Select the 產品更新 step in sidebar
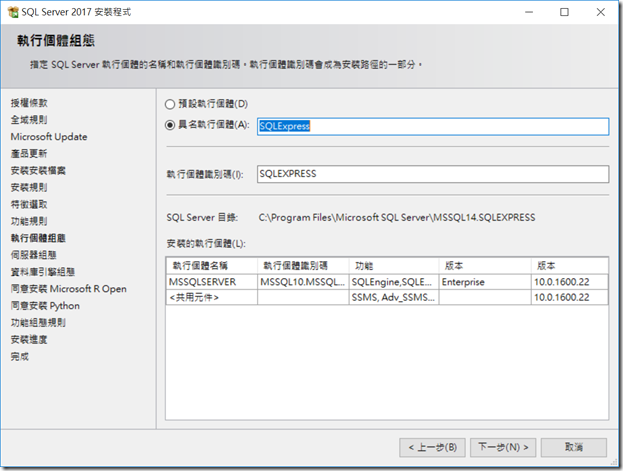The width and height of the screenshot is (623, 471). (x=29, y=153)
